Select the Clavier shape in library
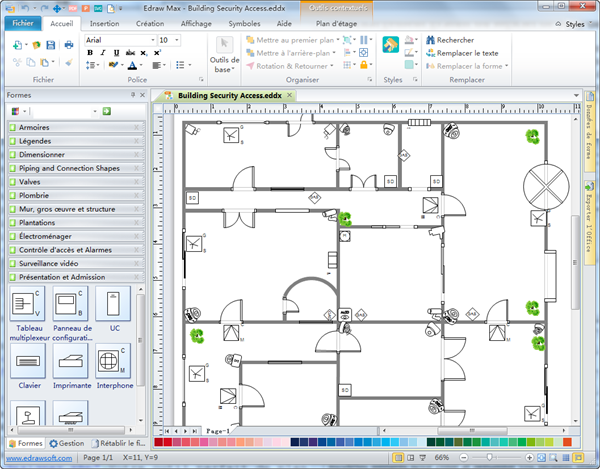The image size is (600, 469). point(28,360)
